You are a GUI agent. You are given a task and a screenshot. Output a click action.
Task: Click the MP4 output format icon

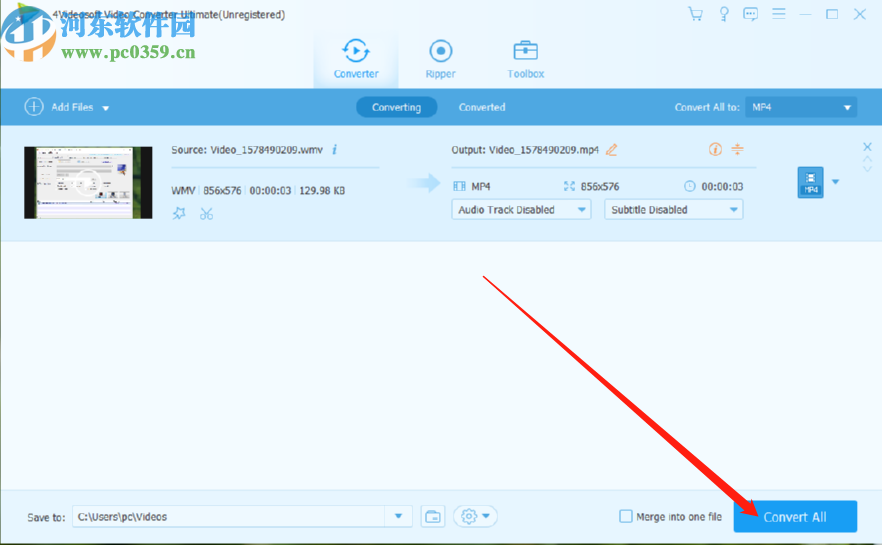tap(810, 182)
